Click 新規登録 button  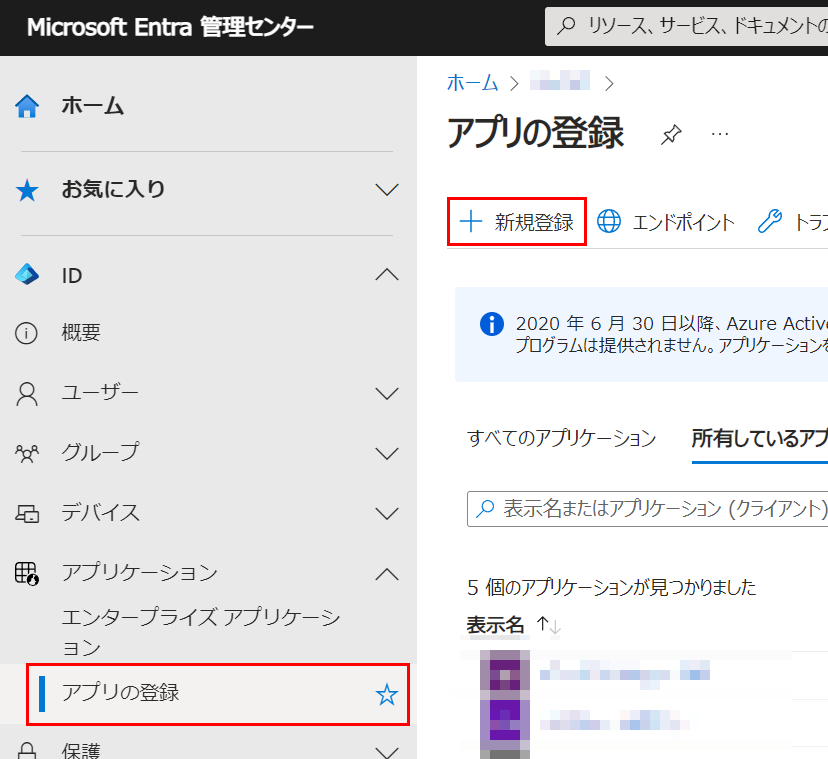click(x=517, y=221)
